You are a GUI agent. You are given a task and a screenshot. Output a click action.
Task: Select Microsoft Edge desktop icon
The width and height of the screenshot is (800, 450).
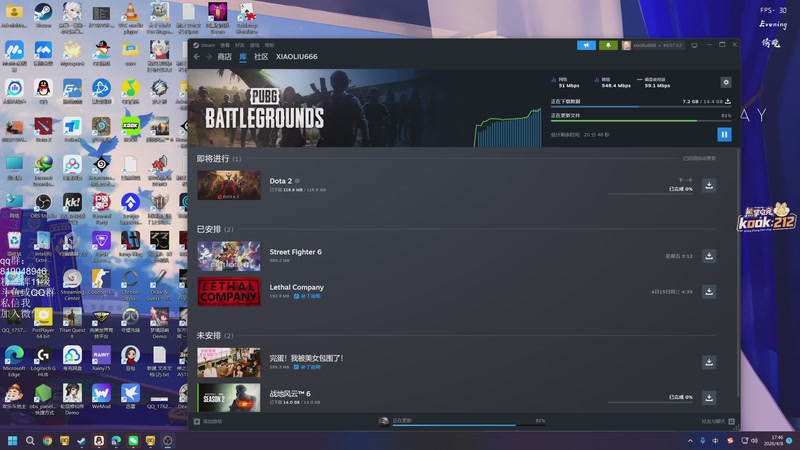[14, 361]
